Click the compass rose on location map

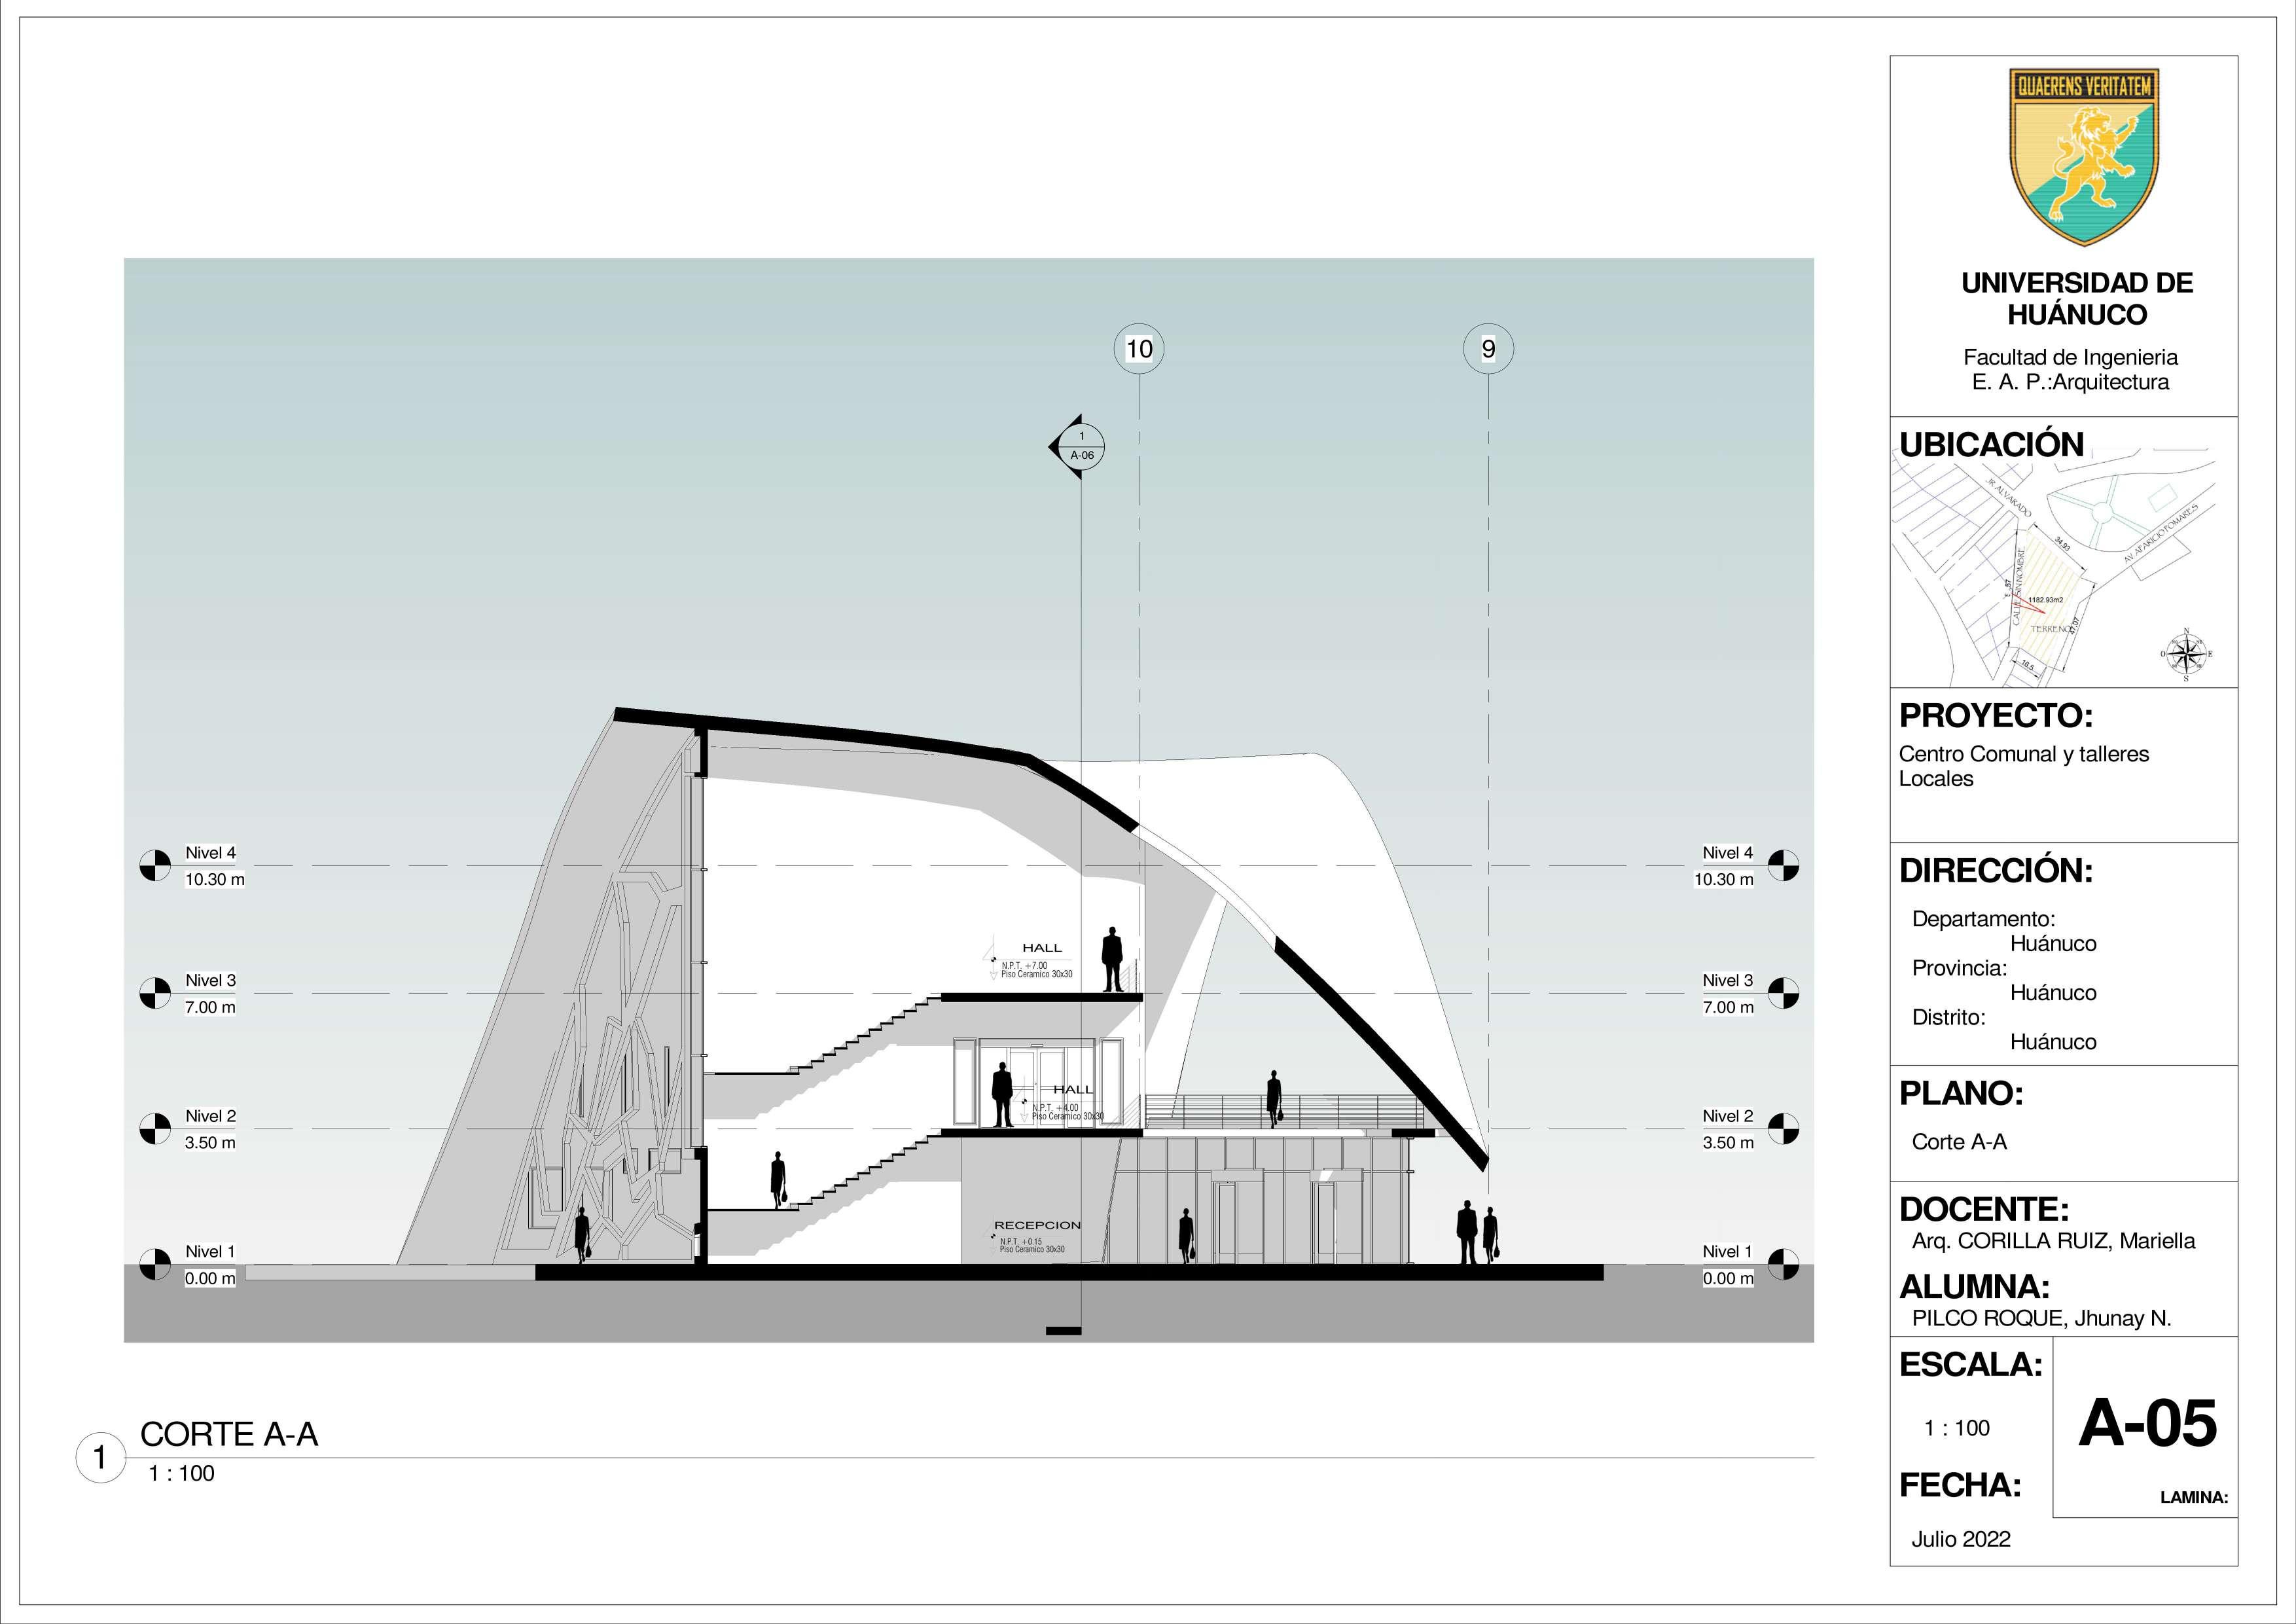(x=2186, y=654)
